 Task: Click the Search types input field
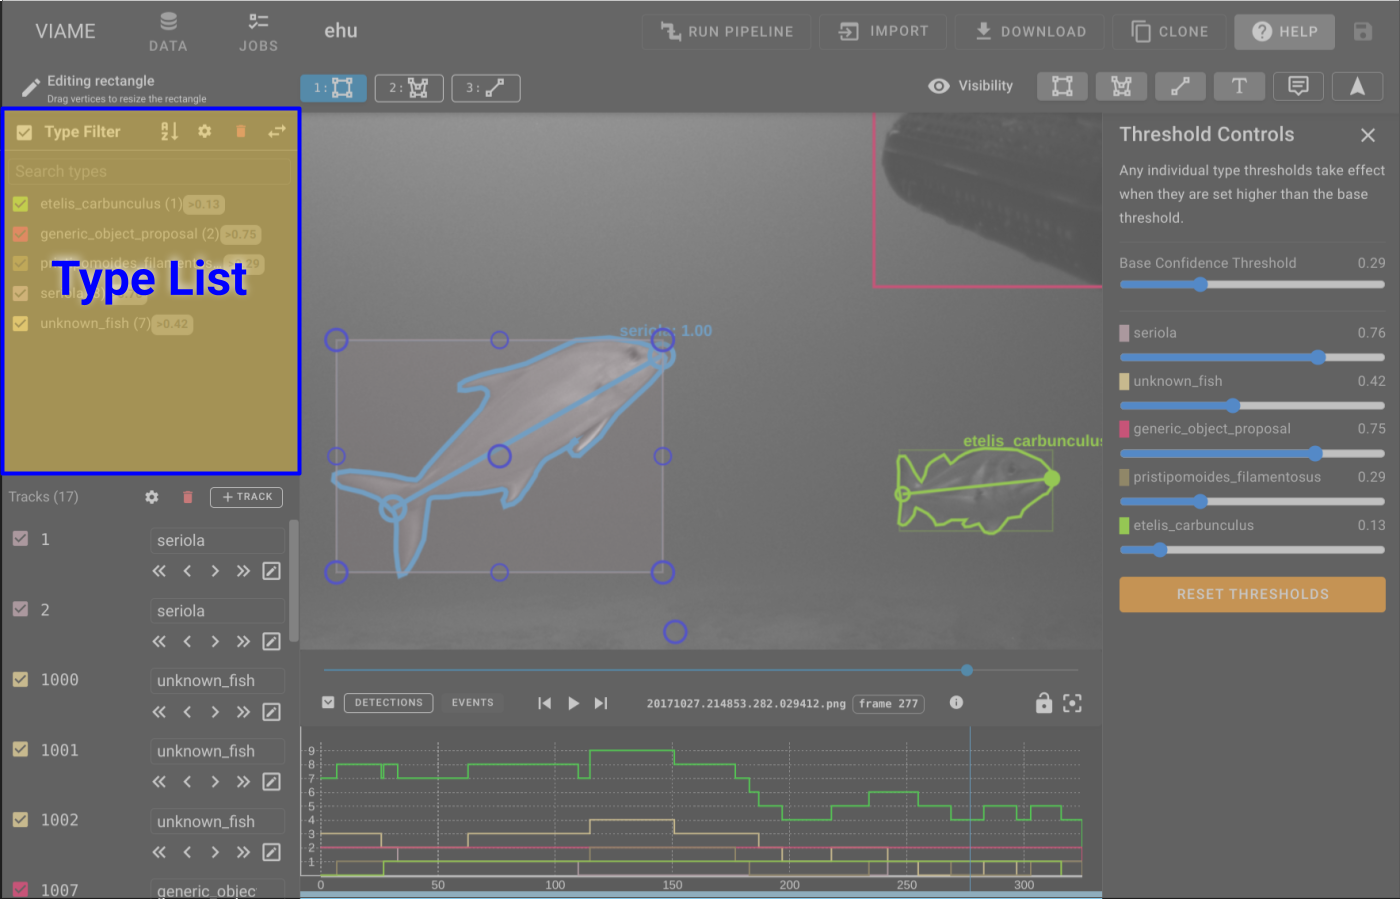tap(150, 172)
